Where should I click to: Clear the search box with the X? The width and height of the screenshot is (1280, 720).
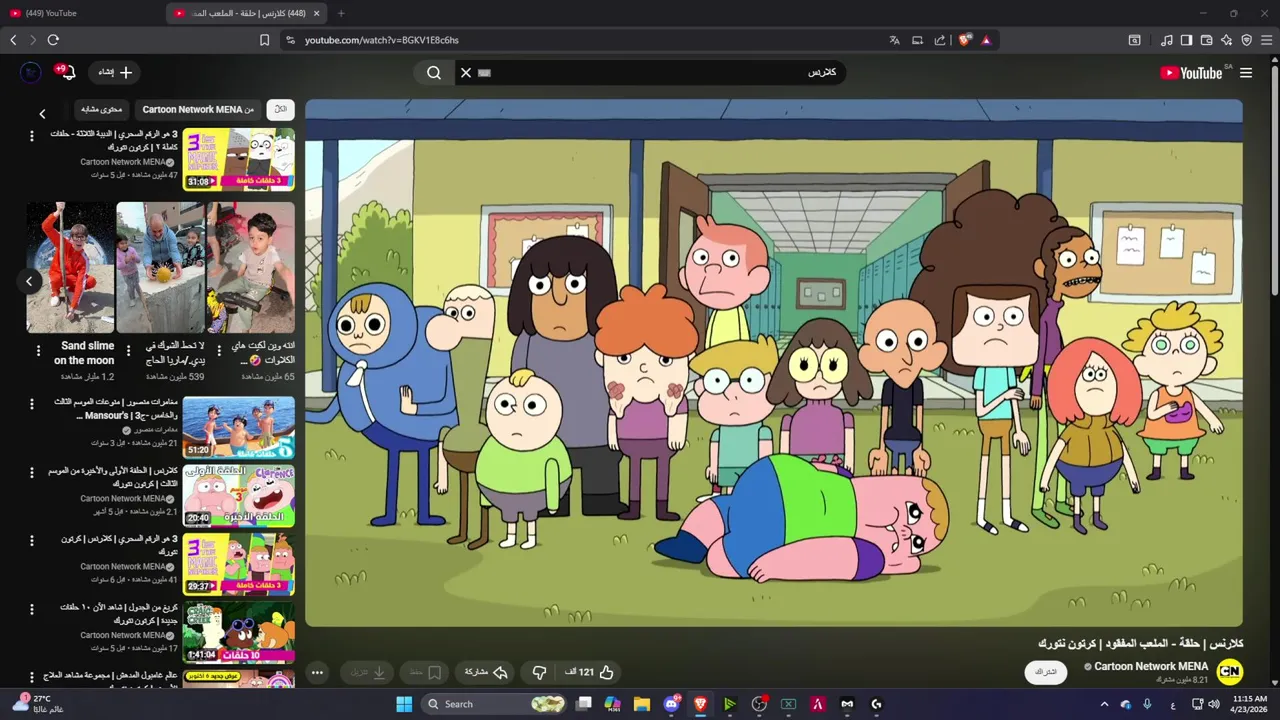(465, 73)
